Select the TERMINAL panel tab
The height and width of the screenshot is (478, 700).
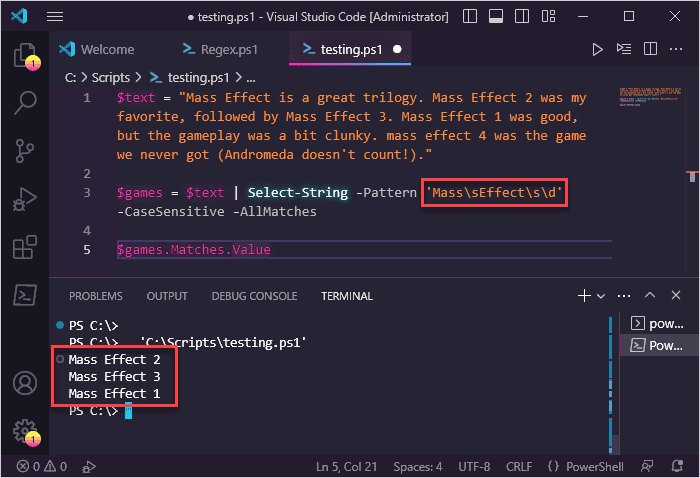[347, 296]
